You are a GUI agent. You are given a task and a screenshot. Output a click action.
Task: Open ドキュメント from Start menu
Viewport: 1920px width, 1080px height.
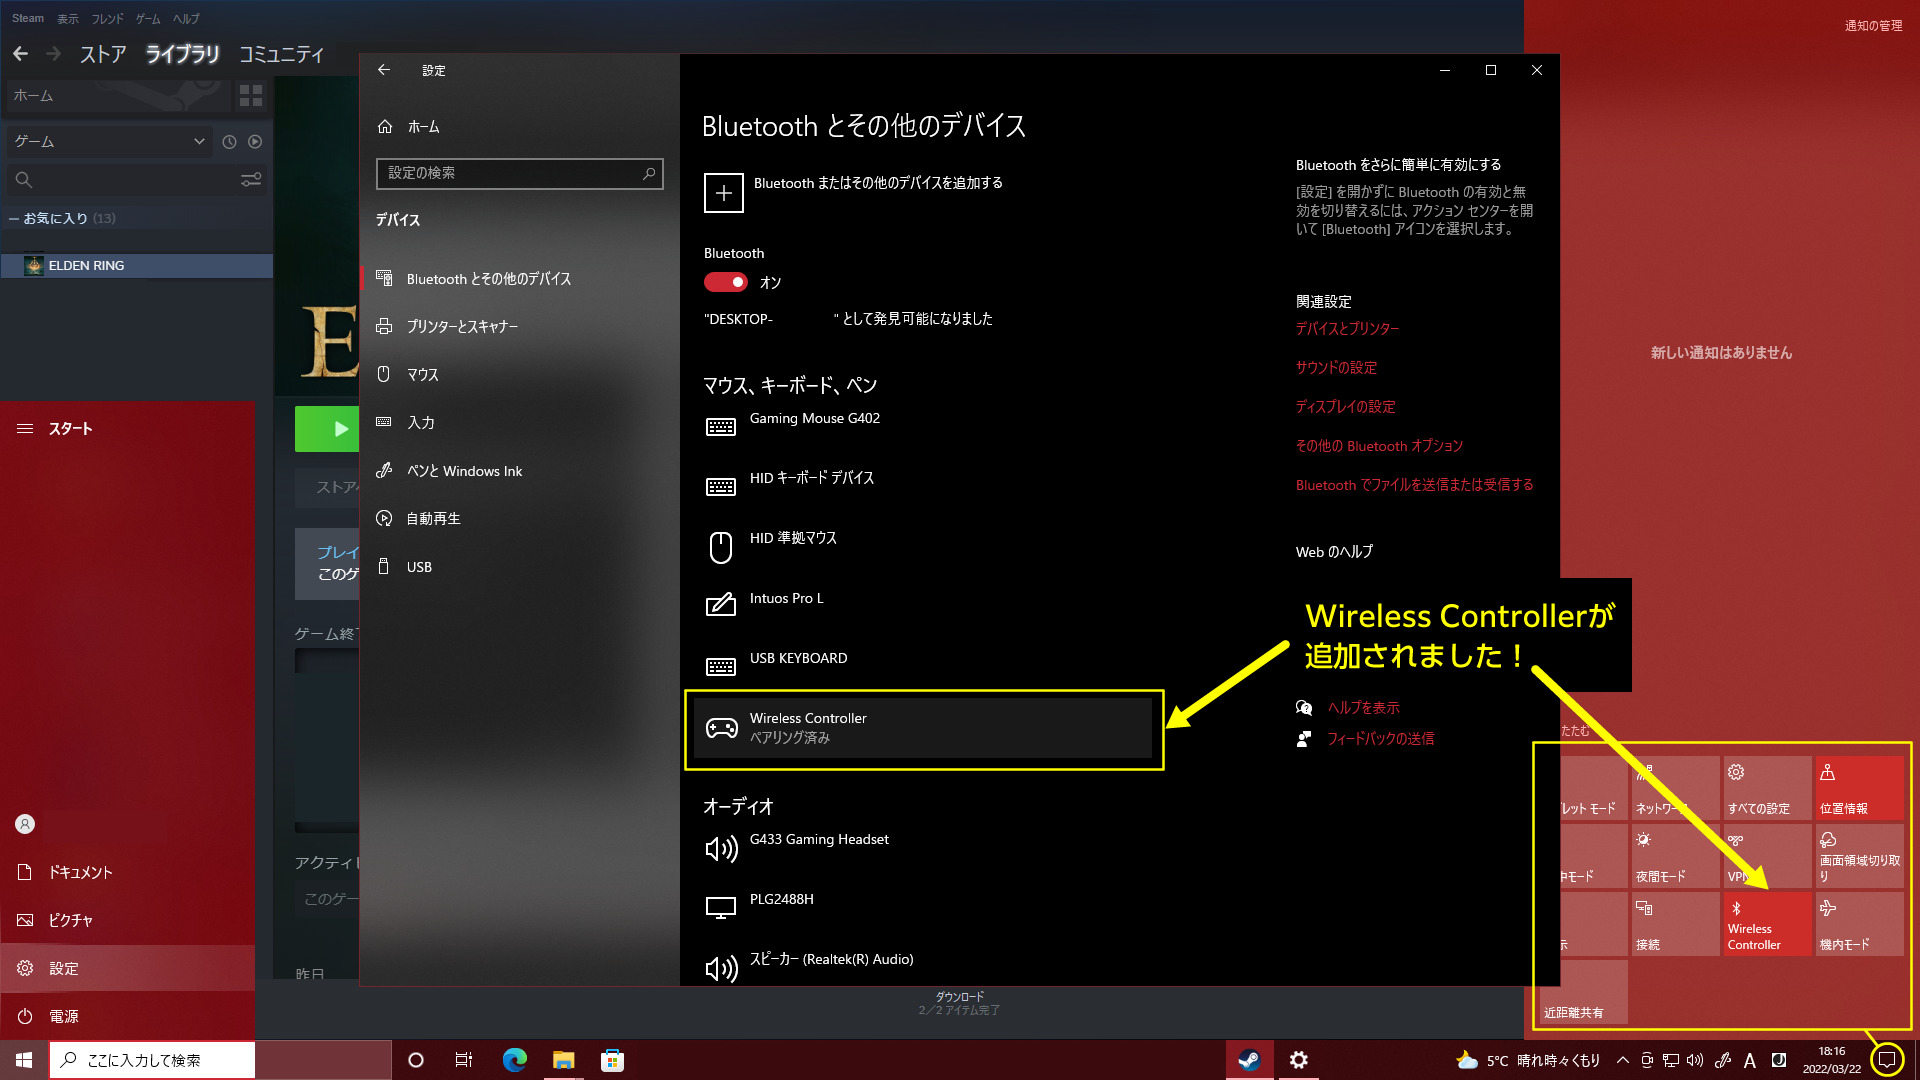[128, 872]
